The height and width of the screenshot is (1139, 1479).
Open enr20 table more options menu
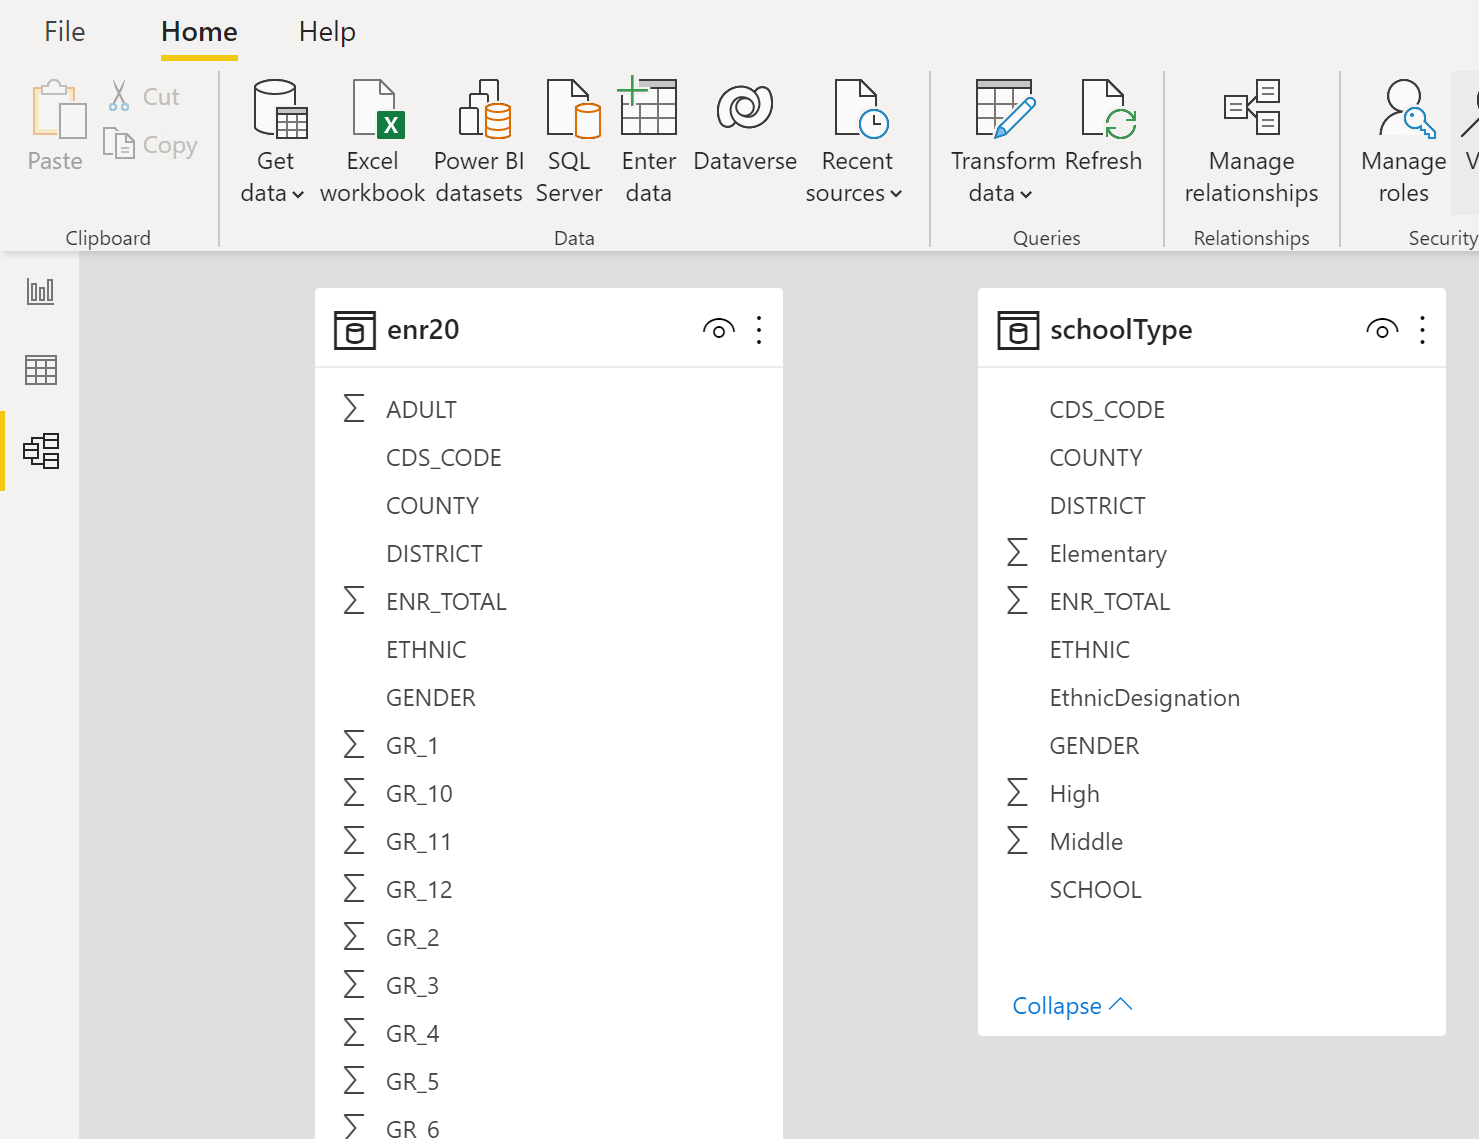coord(759,330)
